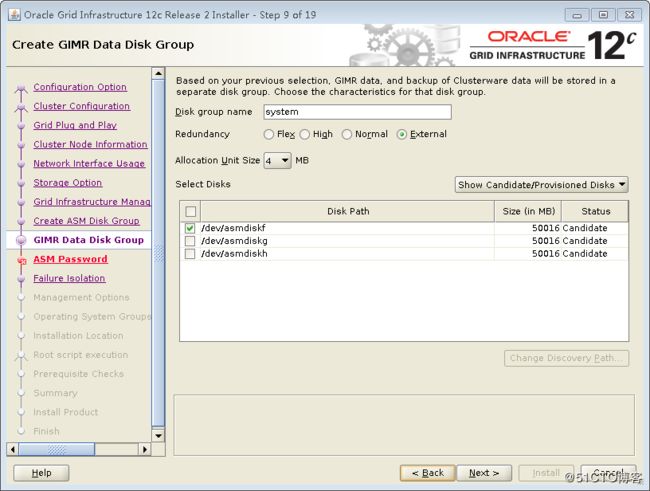This screenshot has height=491, width=650.
Task: Go to Create ASM Disk Group step
Action: pos(86,221)
